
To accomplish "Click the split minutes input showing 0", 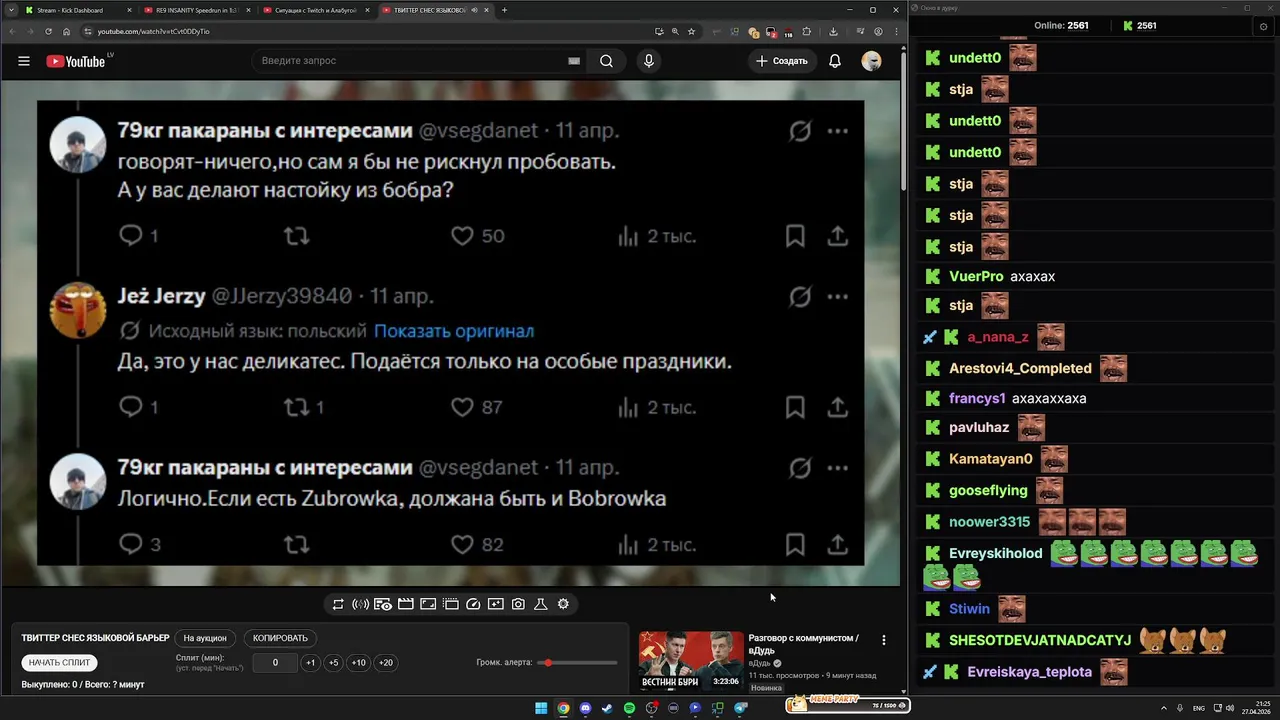I will (x=275, y=663).
